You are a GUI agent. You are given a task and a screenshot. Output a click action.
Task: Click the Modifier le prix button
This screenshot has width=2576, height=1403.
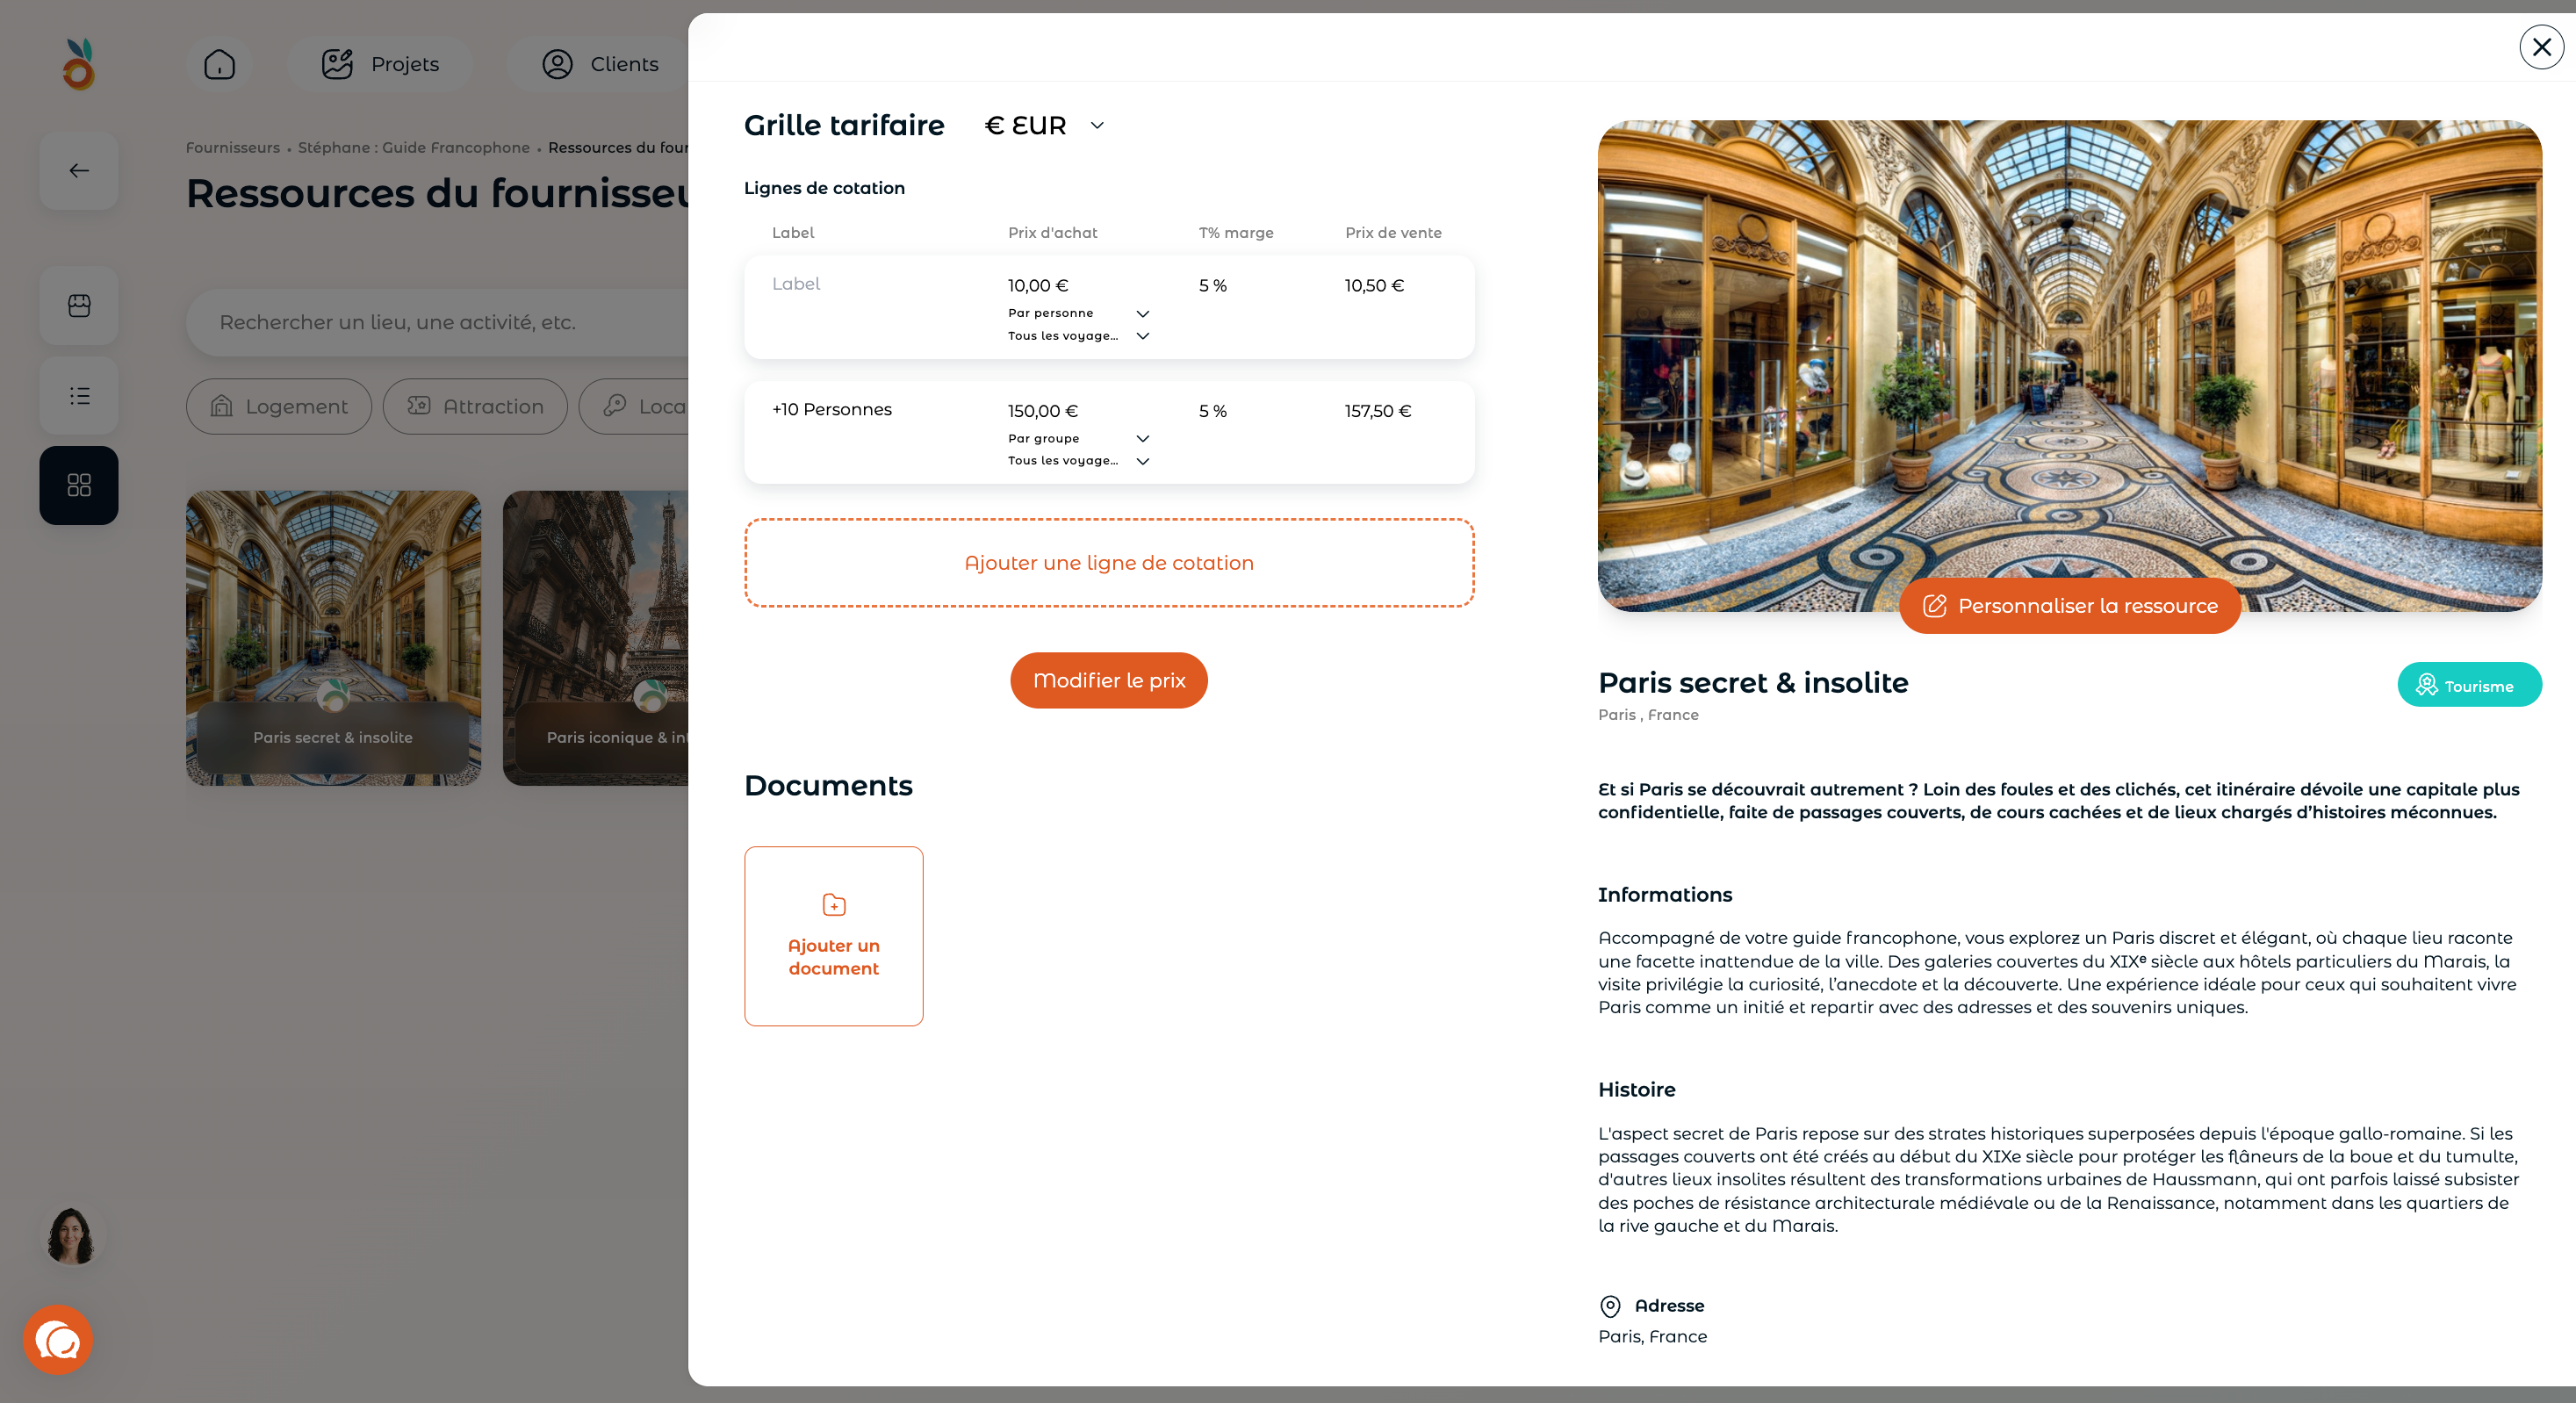point(1109,680)
